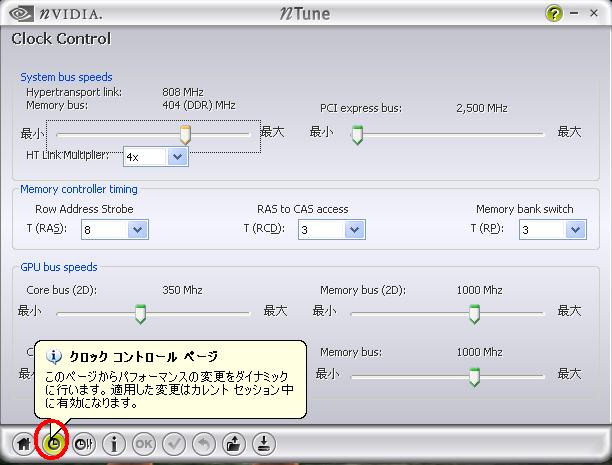Expand the T (RCD) dropdown
Screen dimensions: 612x465
click(x=354, y=230)
